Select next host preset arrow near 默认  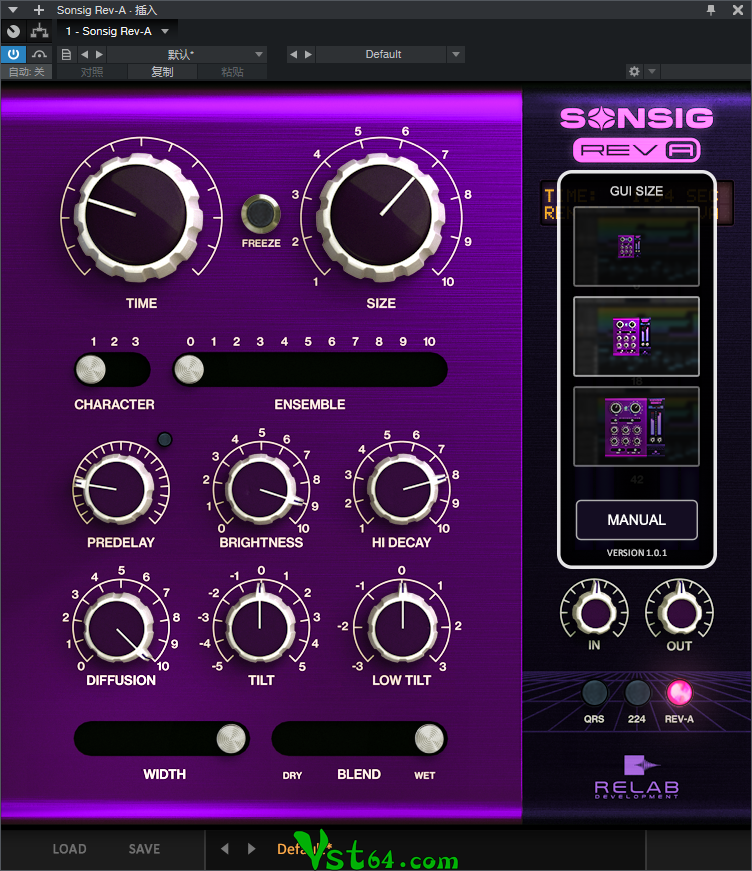(99, 54)
